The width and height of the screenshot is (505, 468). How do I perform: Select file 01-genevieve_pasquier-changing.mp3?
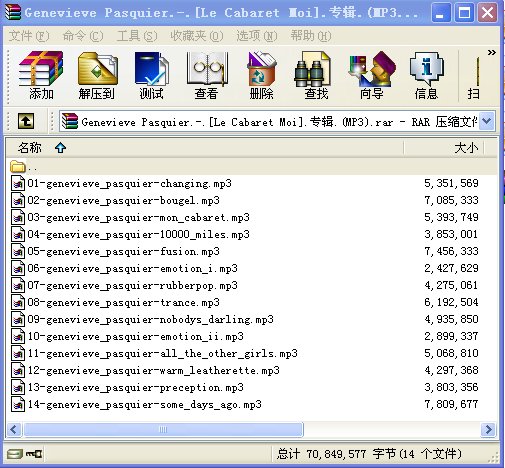(x=129, y=183)
